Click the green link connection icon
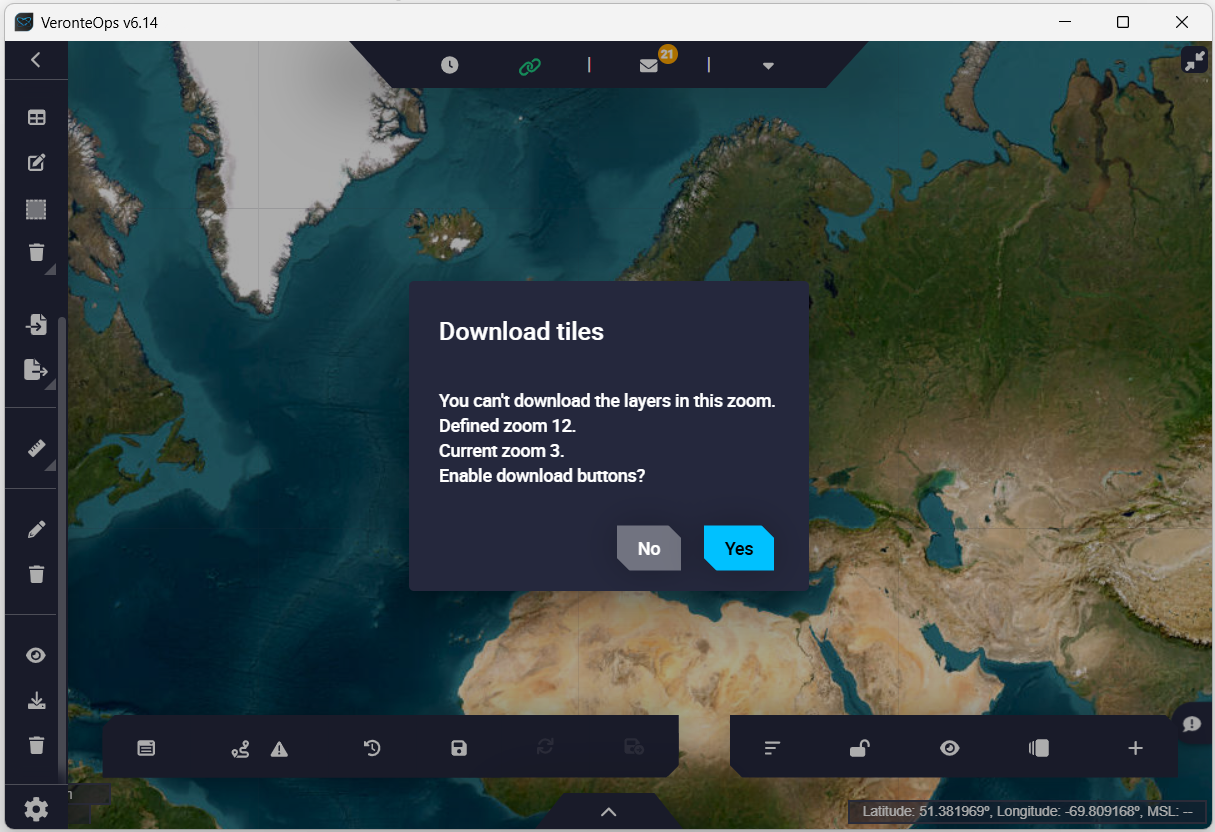 (529, 66)
